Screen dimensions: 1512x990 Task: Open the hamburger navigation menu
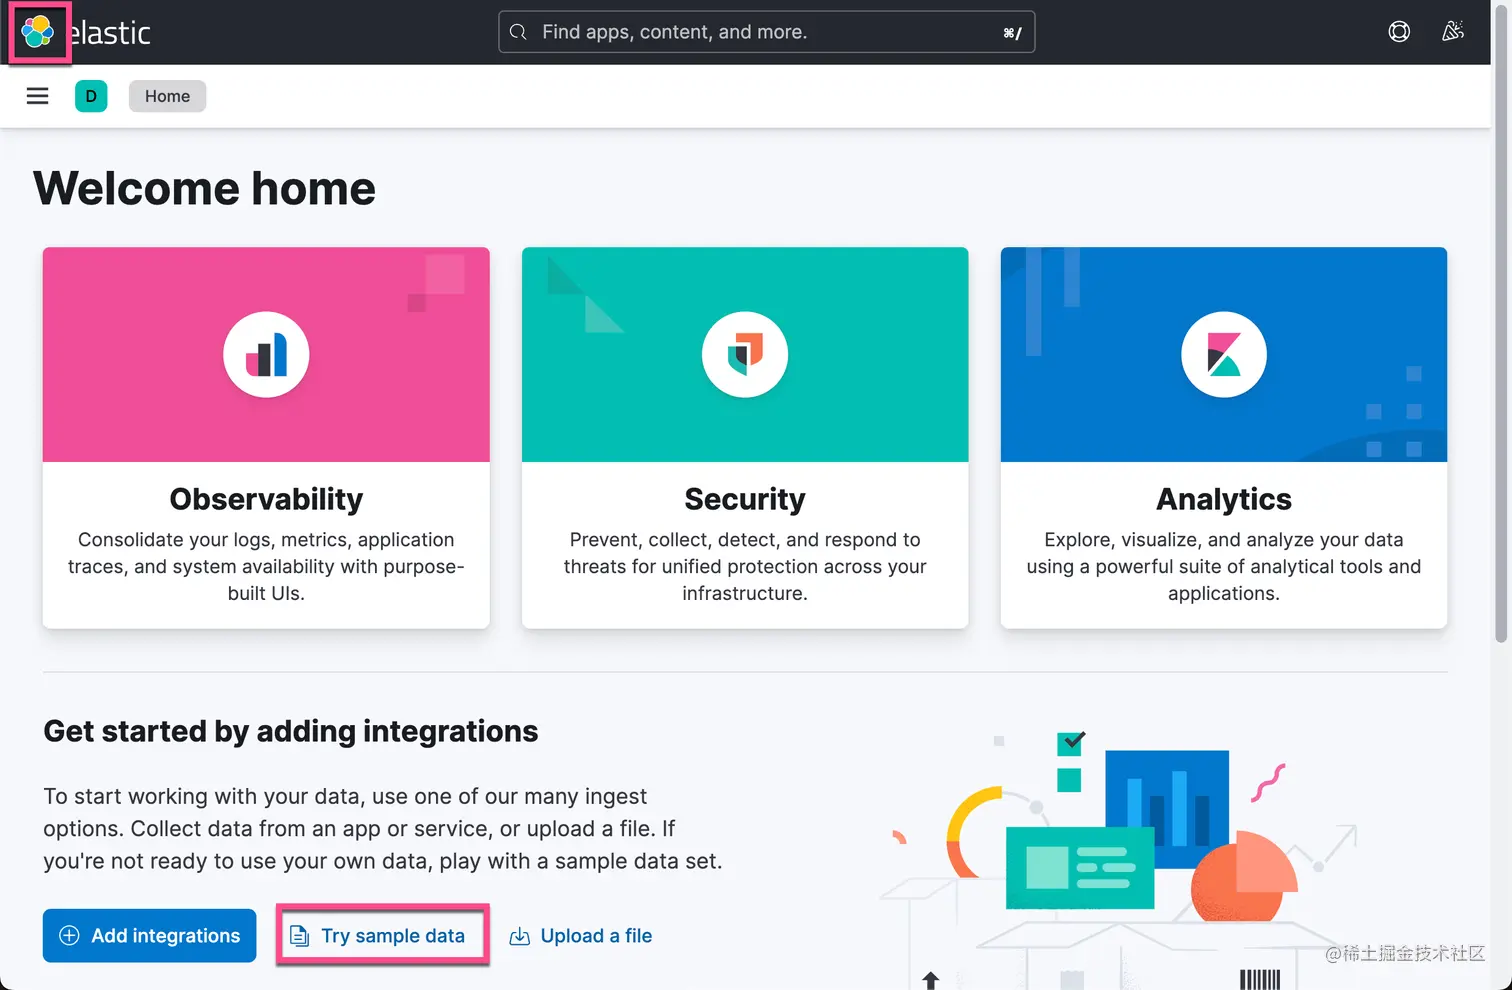[37, 96]
